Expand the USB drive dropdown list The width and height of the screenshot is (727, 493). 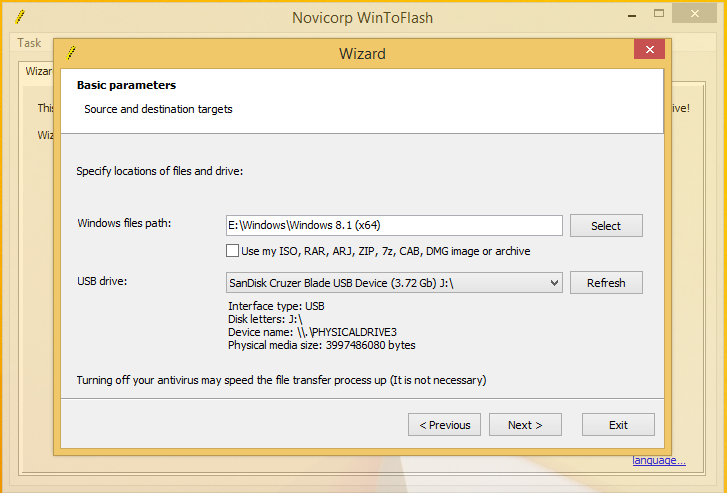554,283
